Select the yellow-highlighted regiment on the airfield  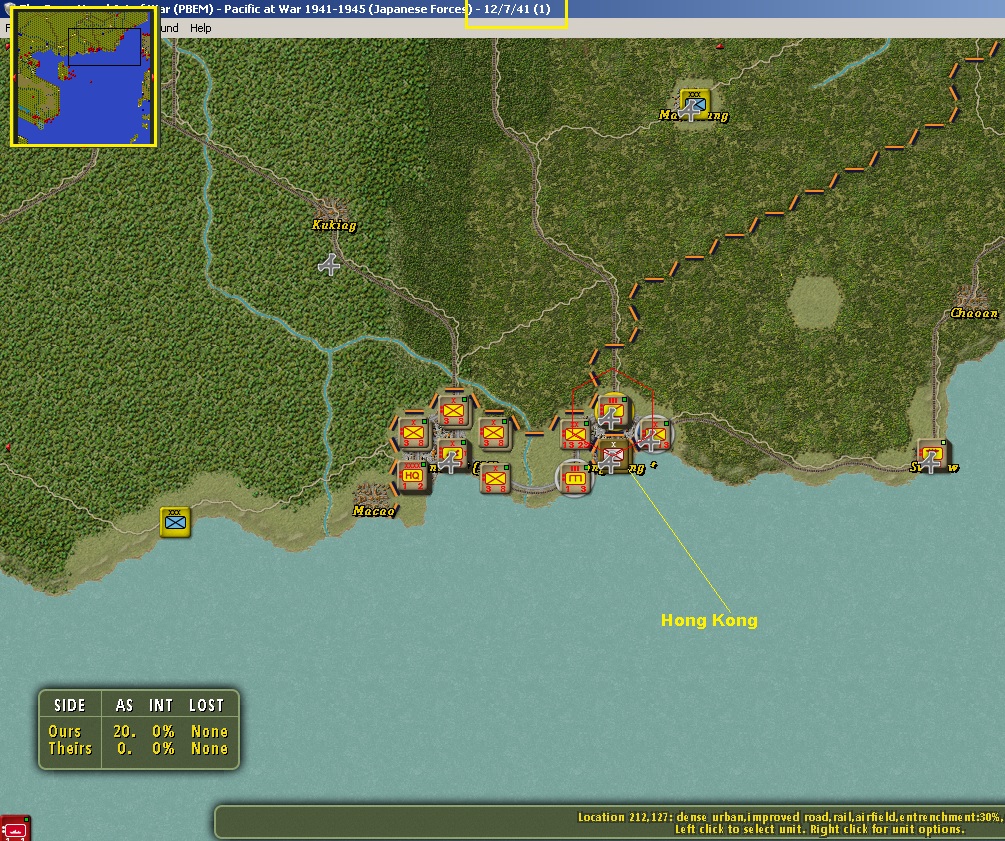click(613, 411)
